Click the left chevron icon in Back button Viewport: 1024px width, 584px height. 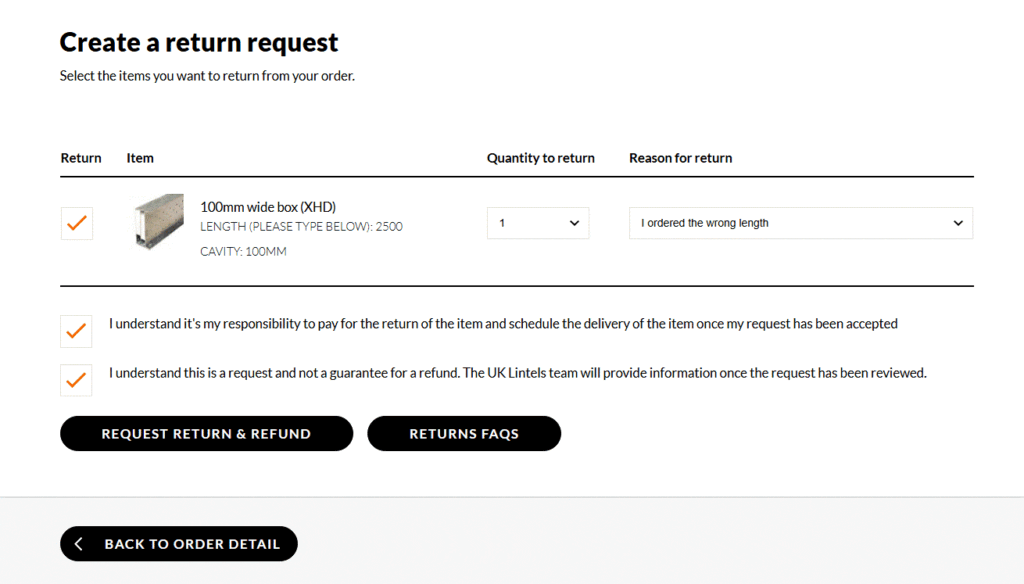click(78, 543)
